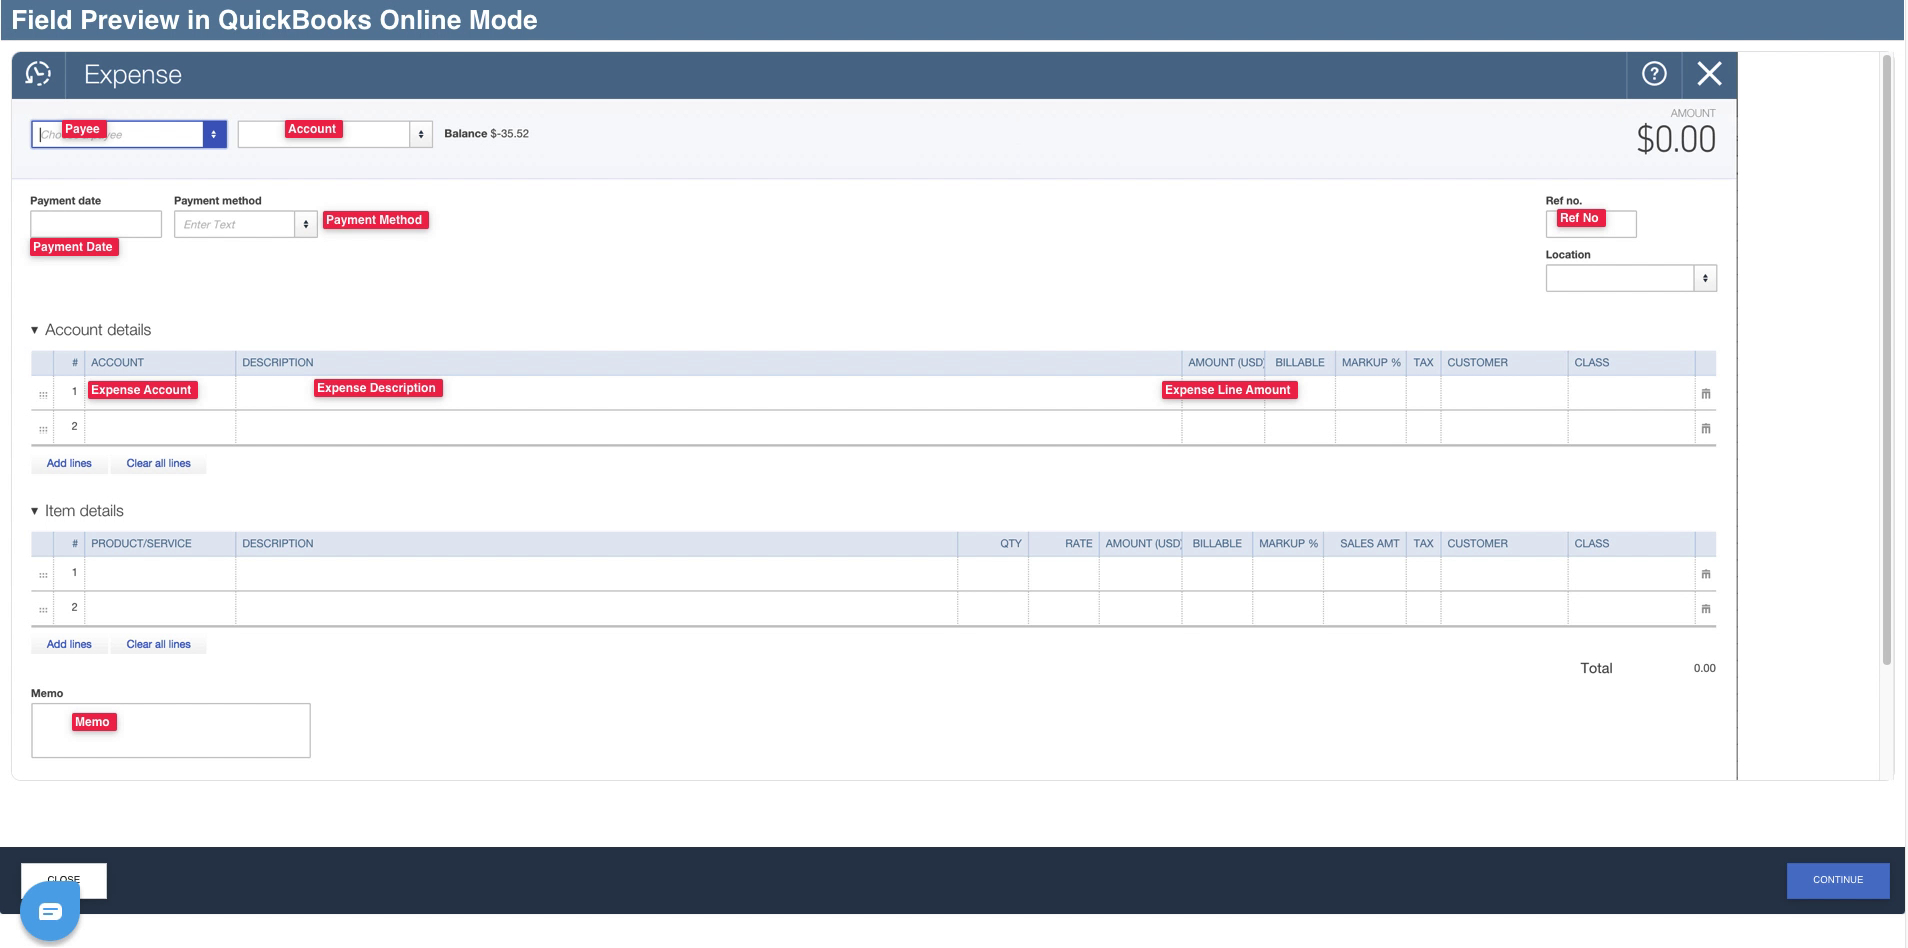
Task: Click Description cell in Account details row 1
Action: [x=709, y=393]
